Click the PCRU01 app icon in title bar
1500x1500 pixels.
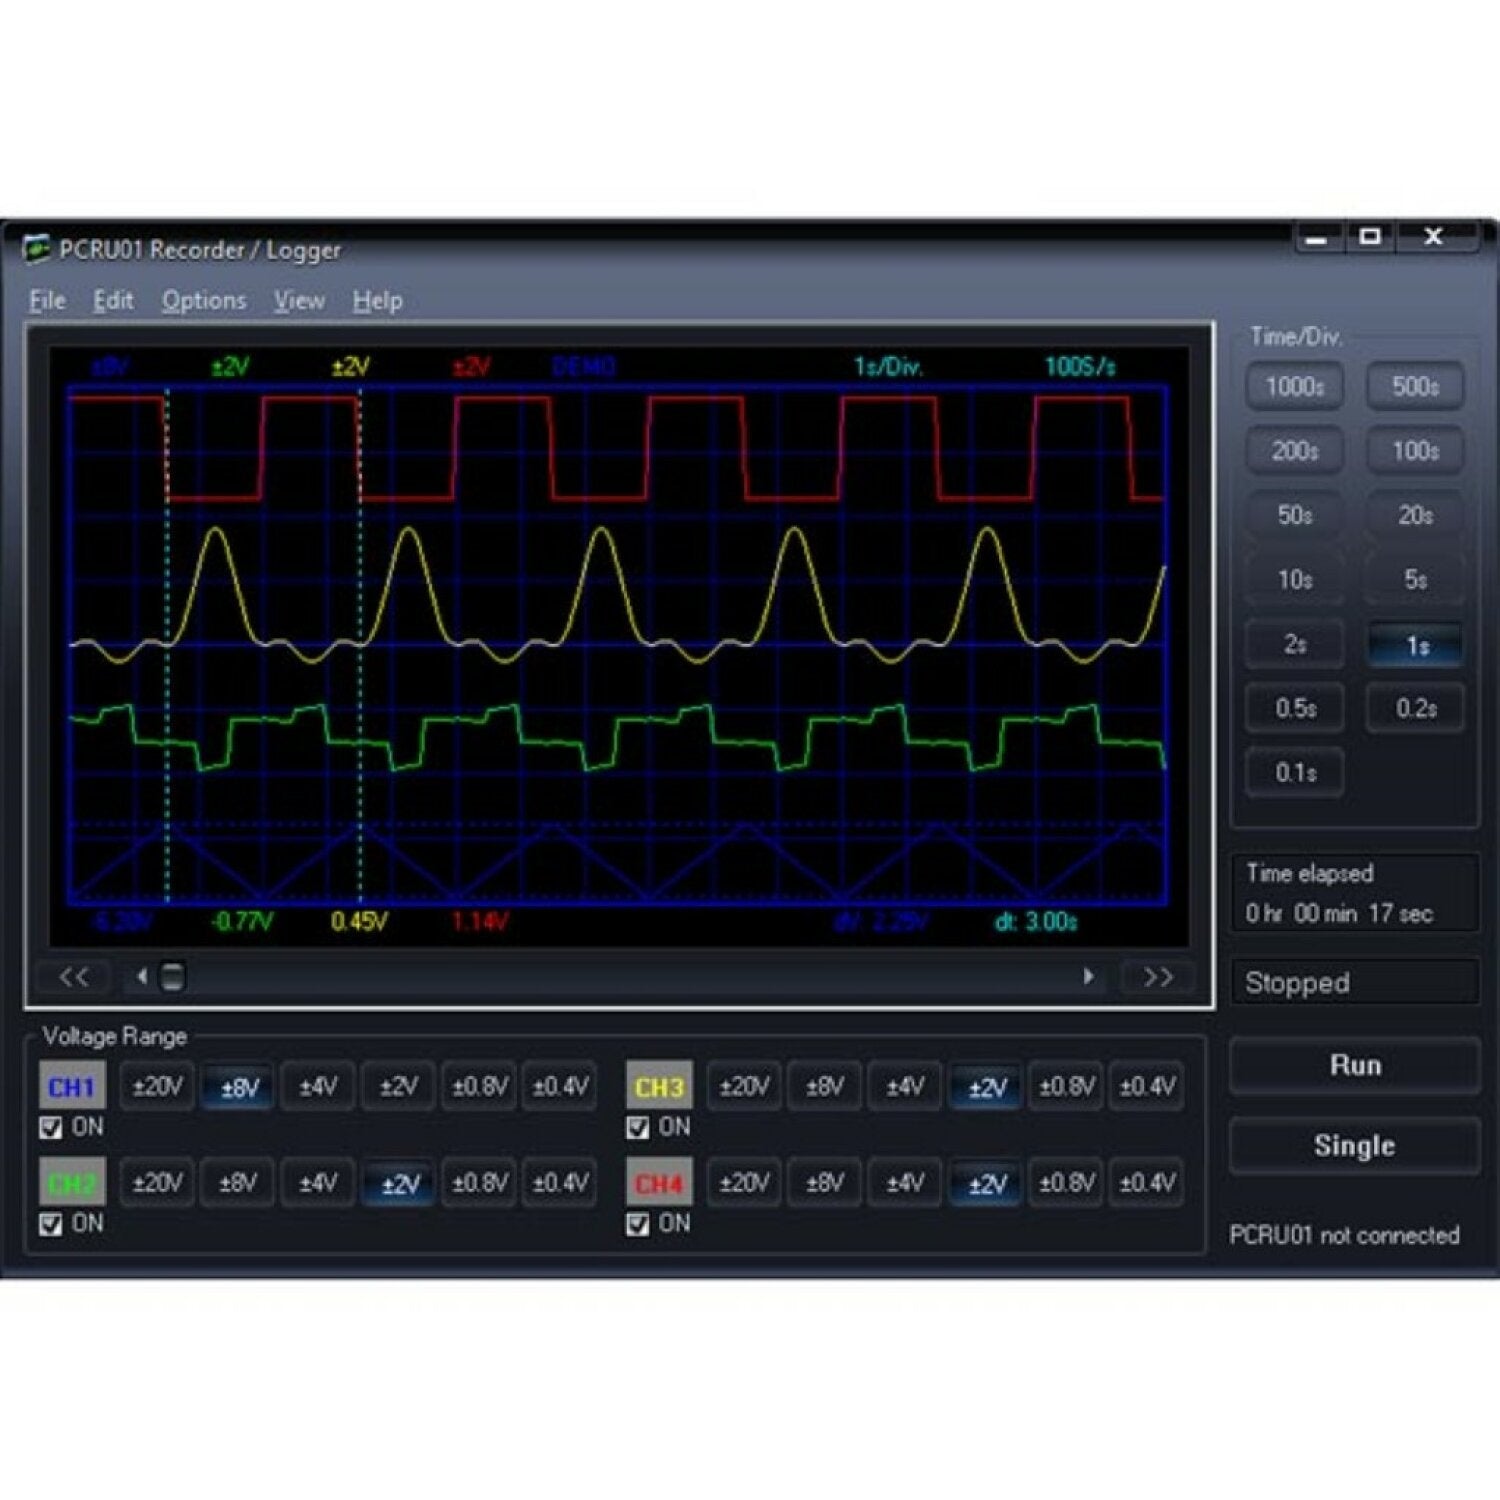click(36, 249)
